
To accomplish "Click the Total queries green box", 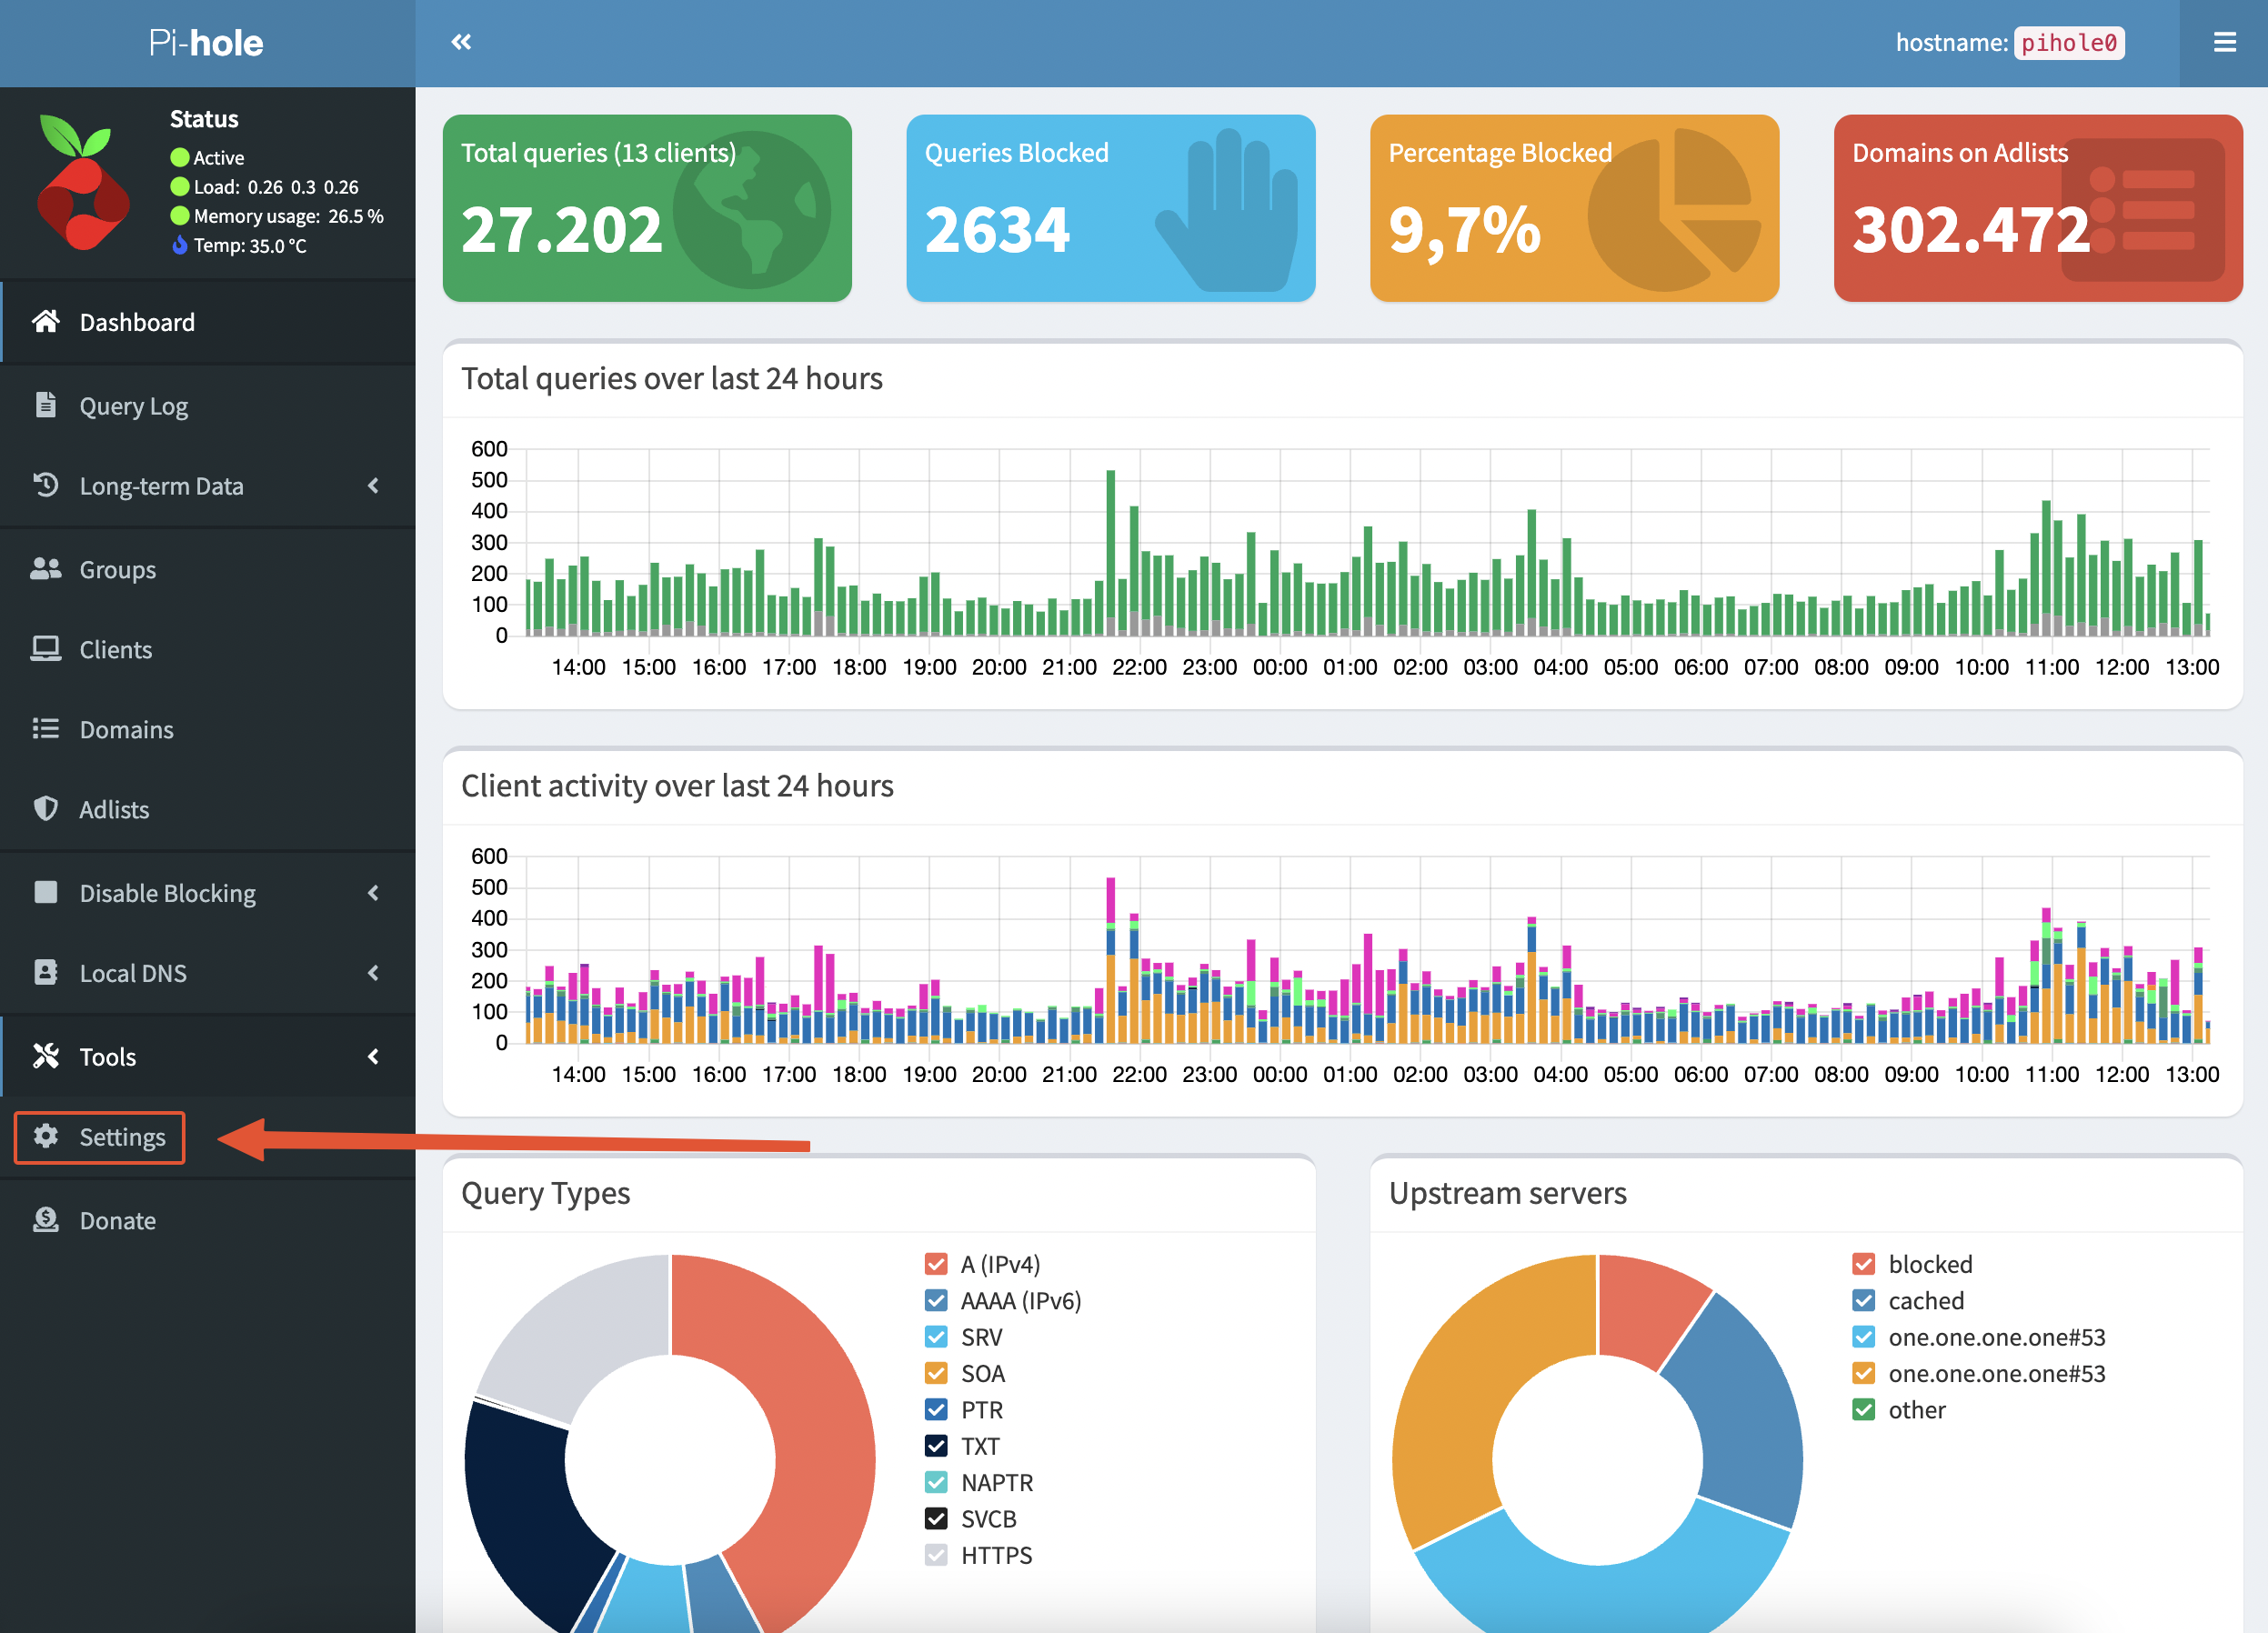I will click(647, 208).
